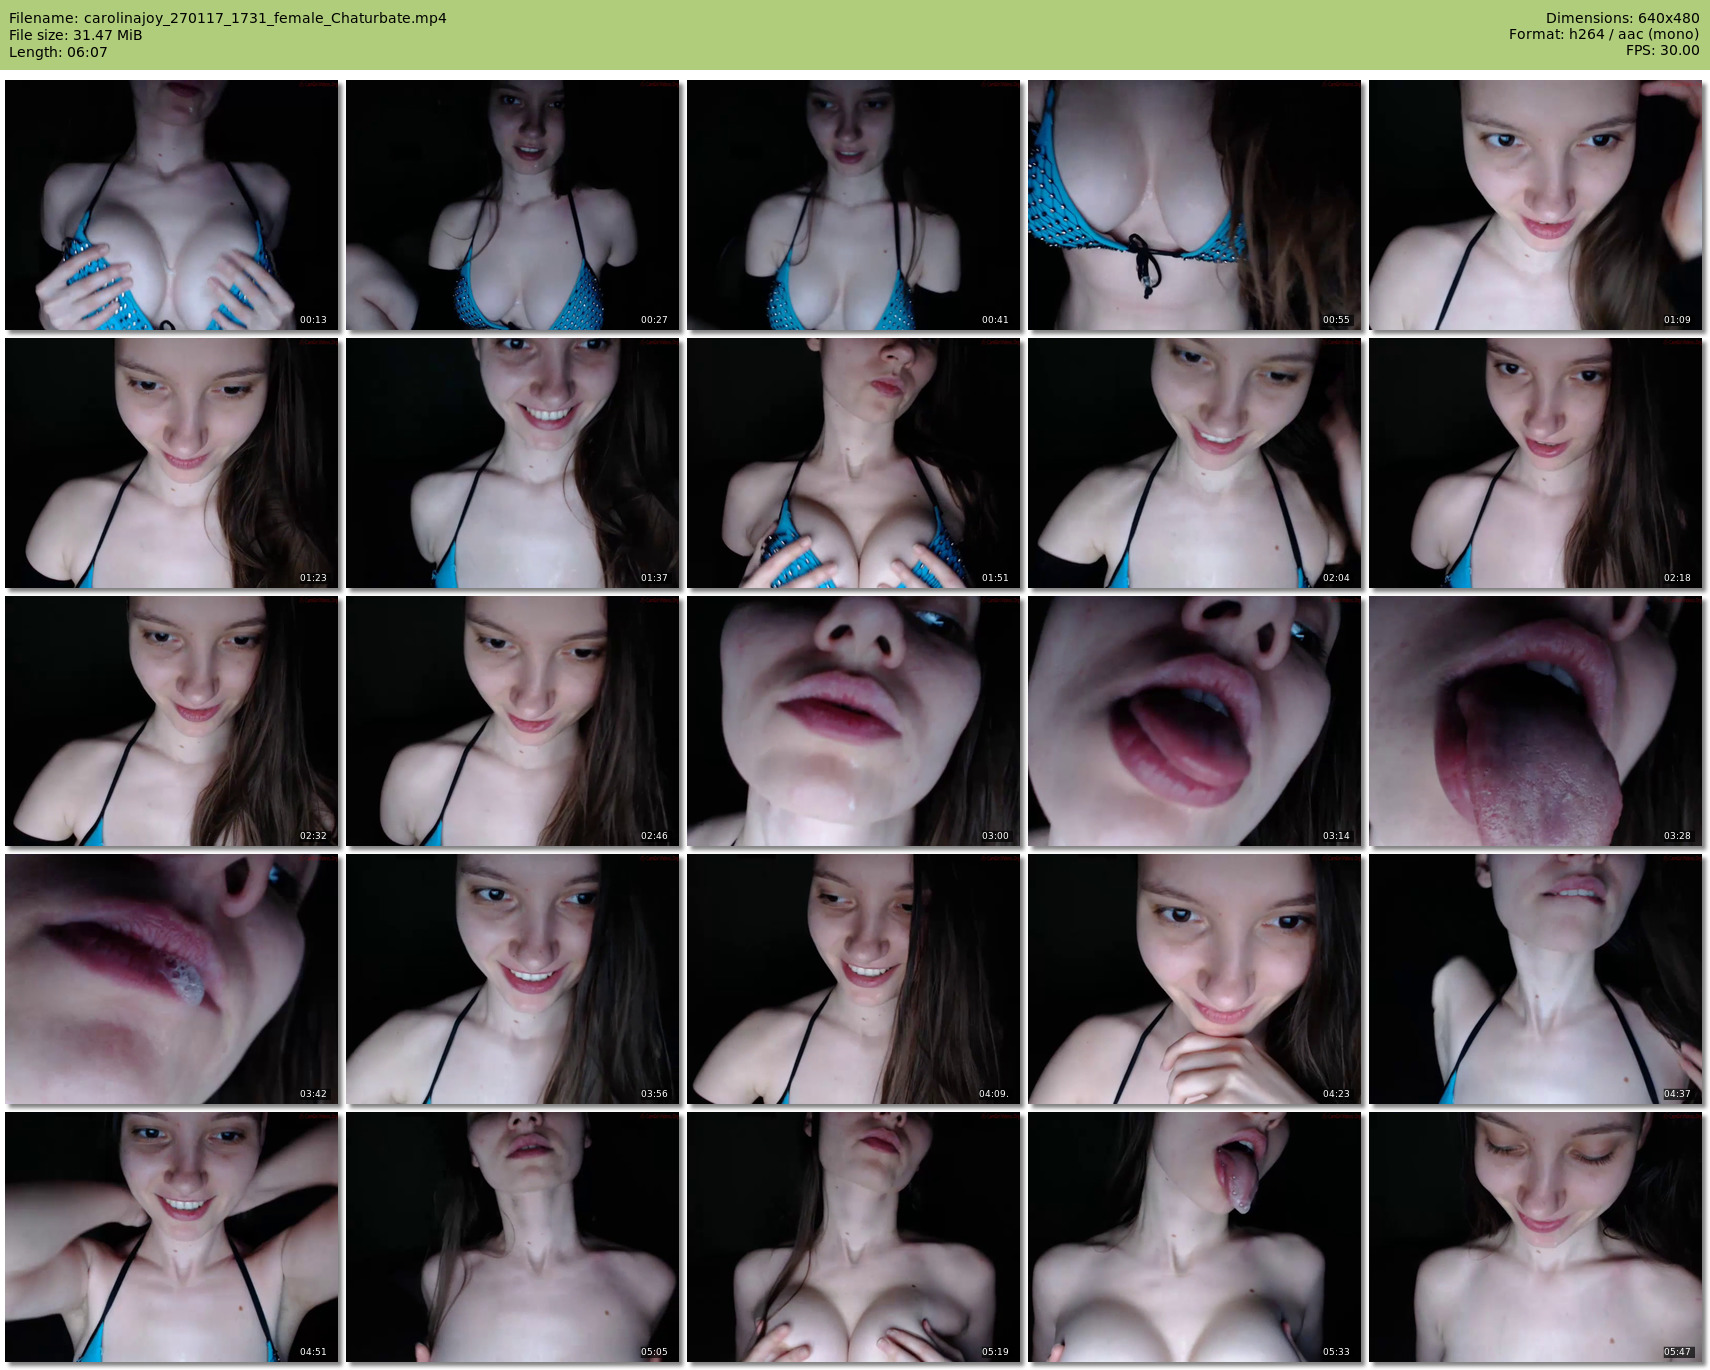
Task: Open the frame timestamped 05:33
Action: click(1195, 1237)
